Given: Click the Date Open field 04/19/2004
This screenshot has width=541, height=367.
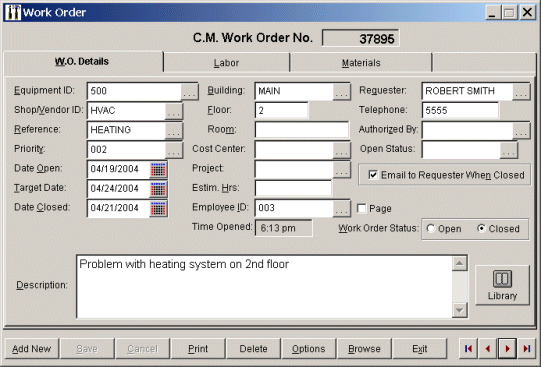Looking at the screenshot, I should pos(119,169).
